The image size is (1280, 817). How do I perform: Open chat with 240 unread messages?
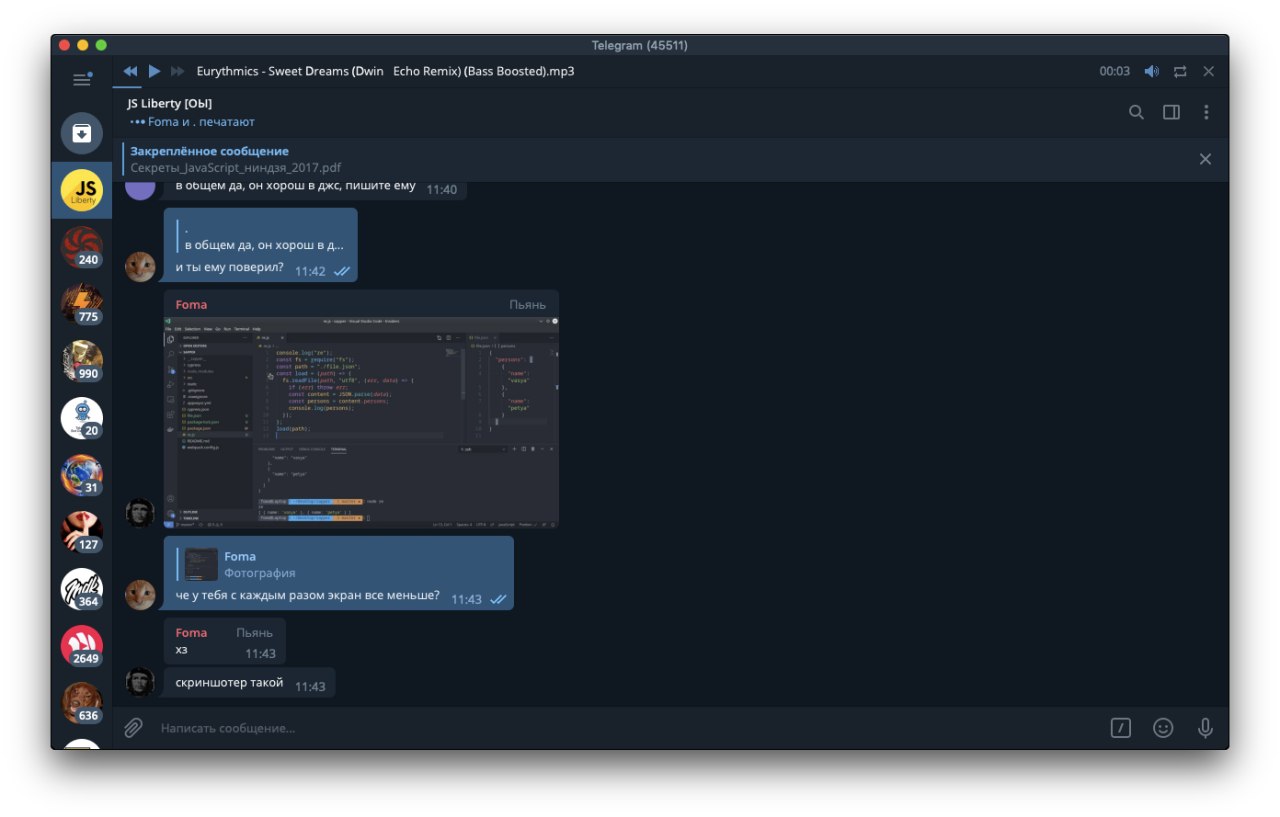point(82,247)
